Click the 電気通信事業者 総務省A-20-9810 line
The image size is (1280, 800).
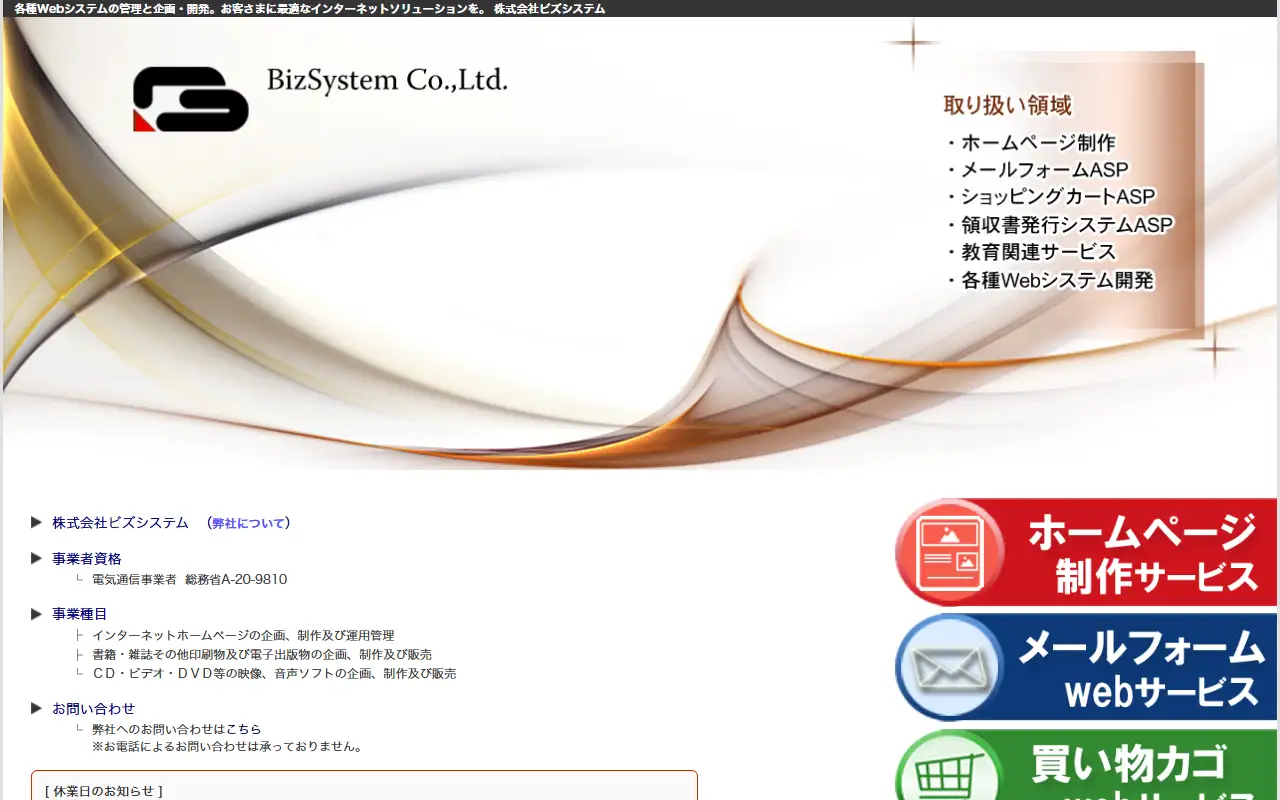[189, 579]
